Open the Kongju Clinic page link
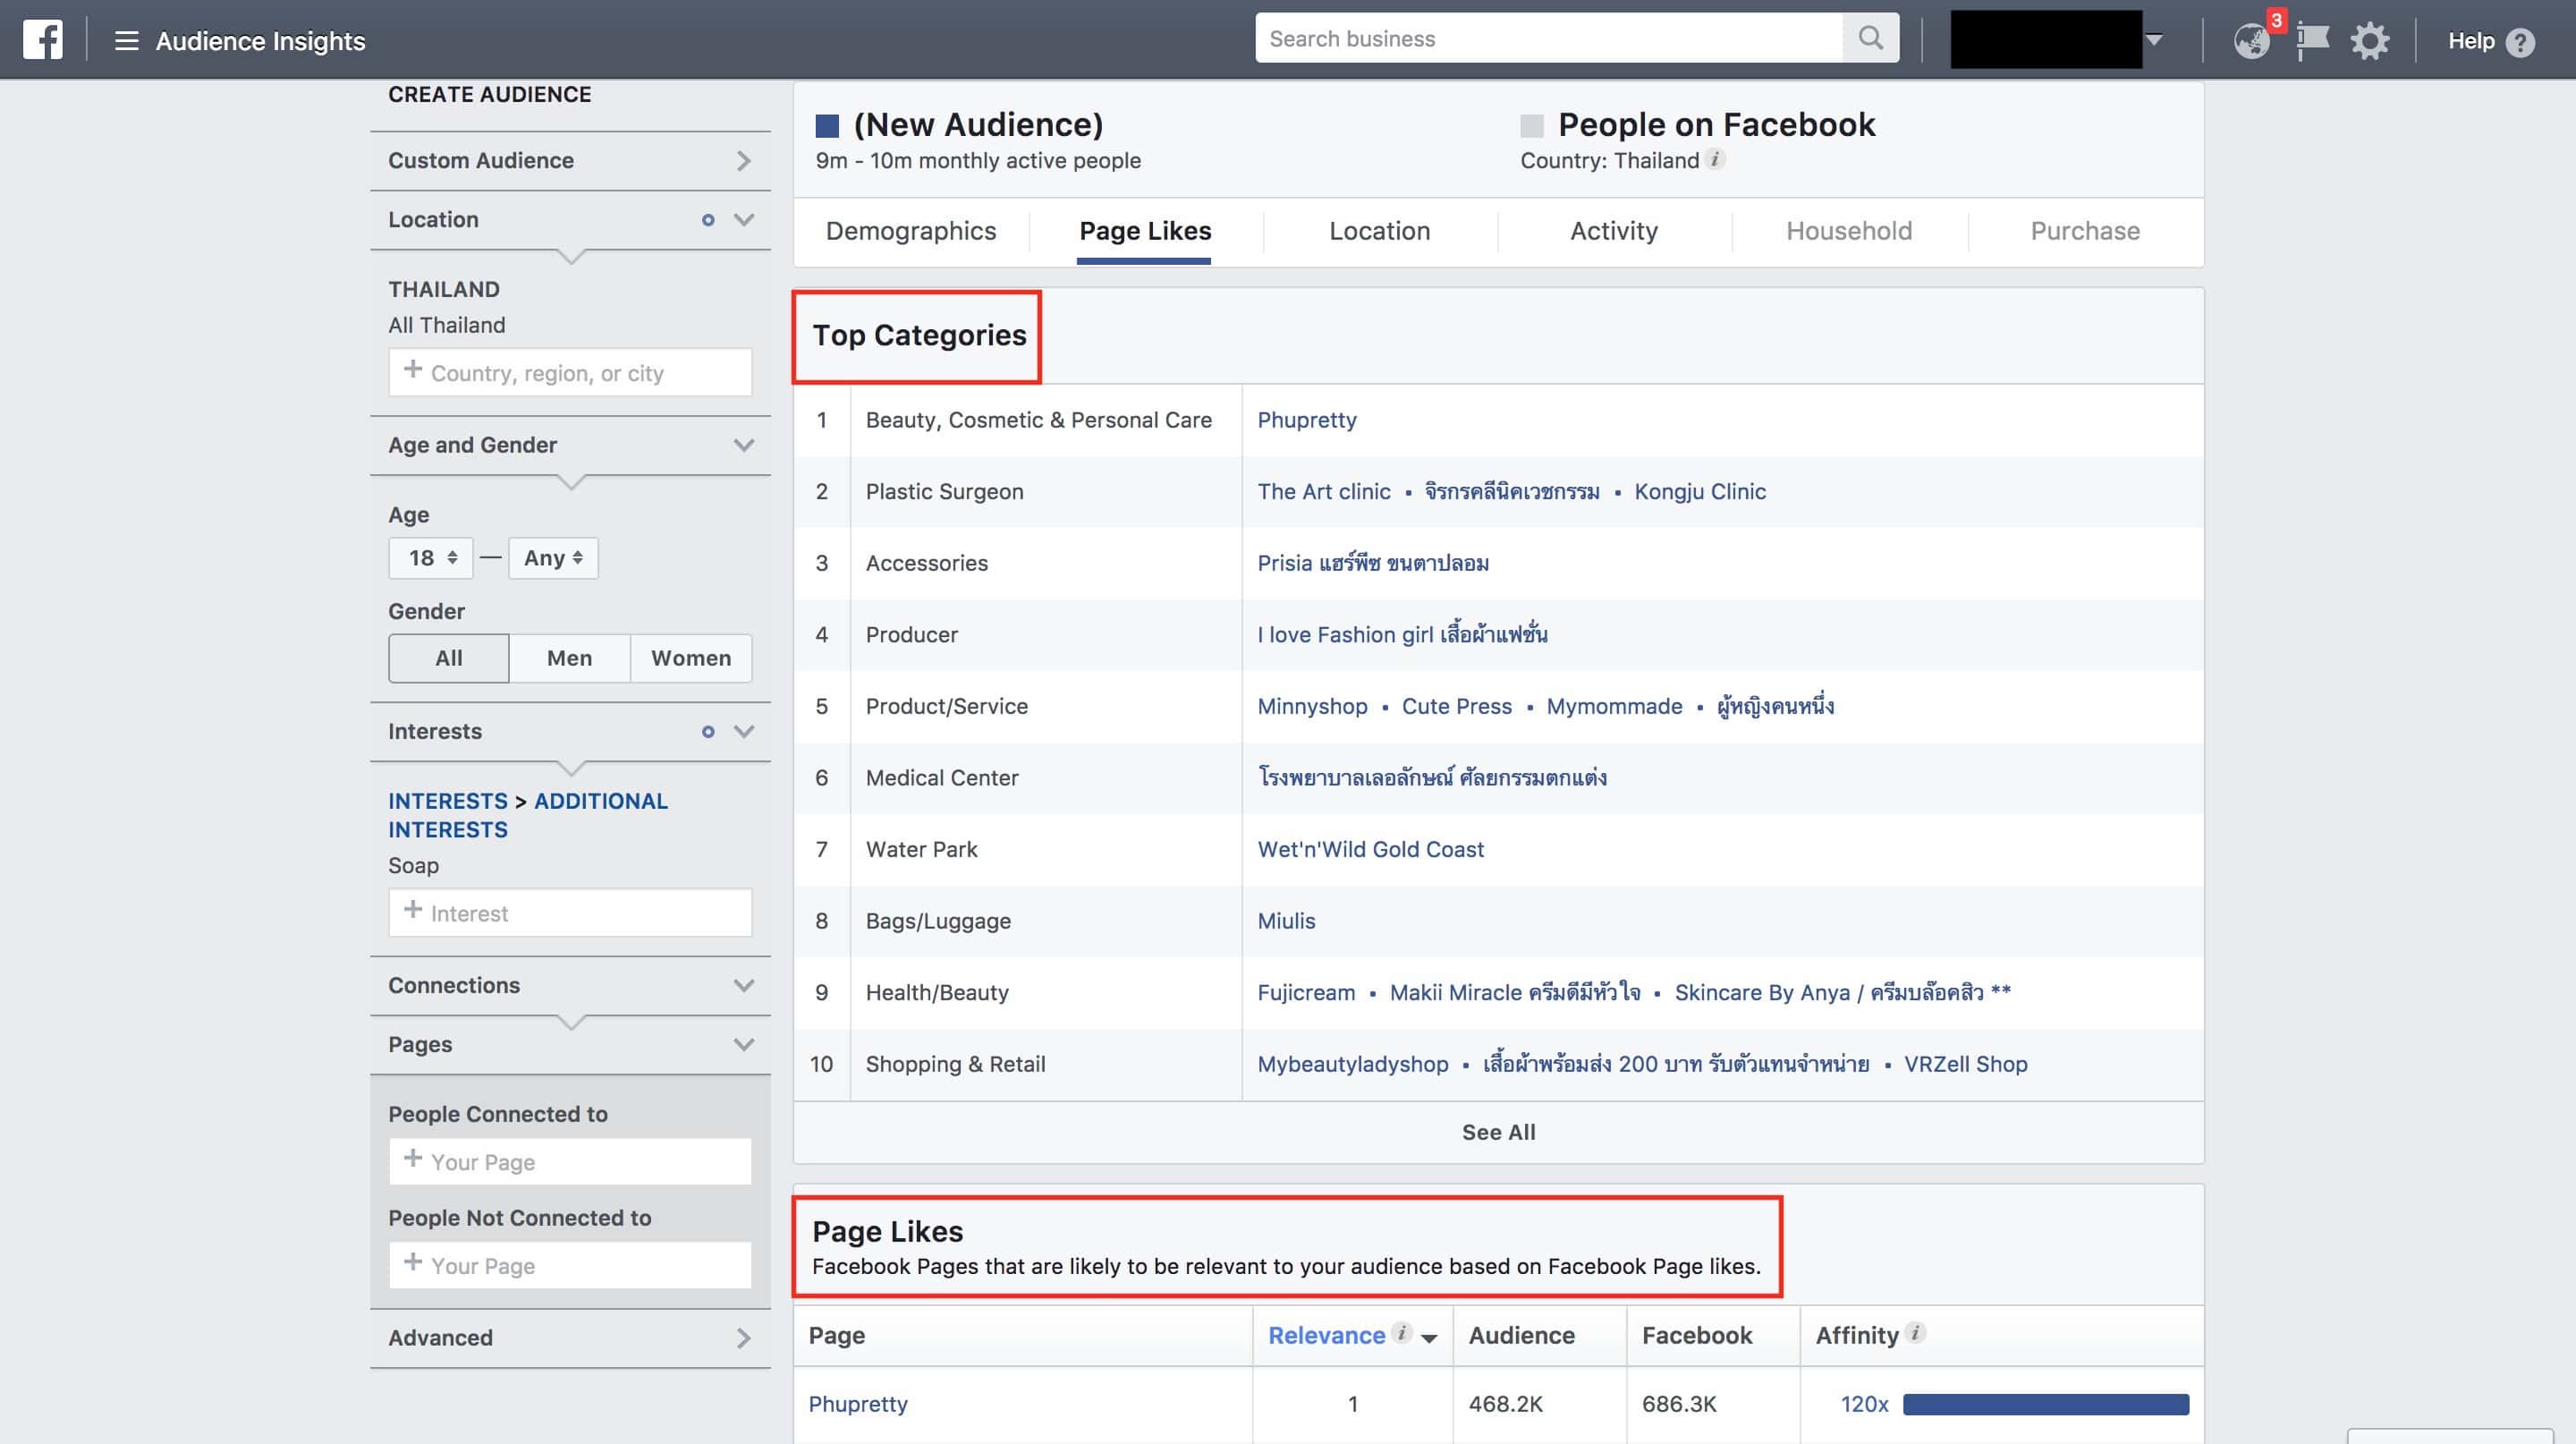The image size is (2576, 1444). (x=1699, y=491)
